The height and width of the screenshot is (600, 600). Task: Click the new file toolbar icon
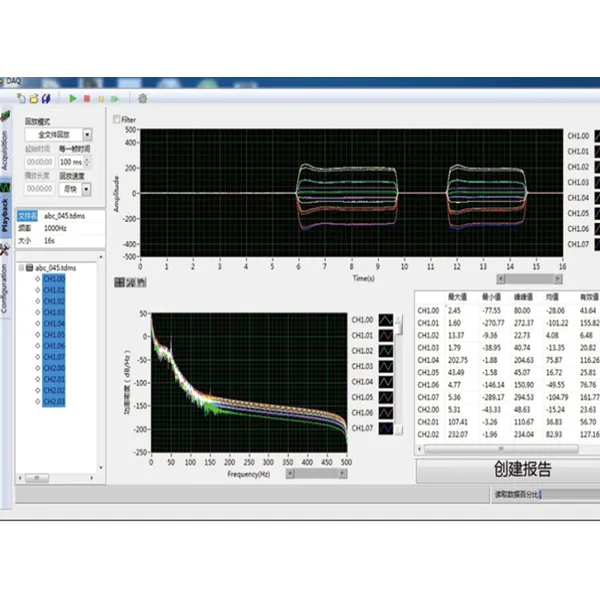click(x=21, y=99)
